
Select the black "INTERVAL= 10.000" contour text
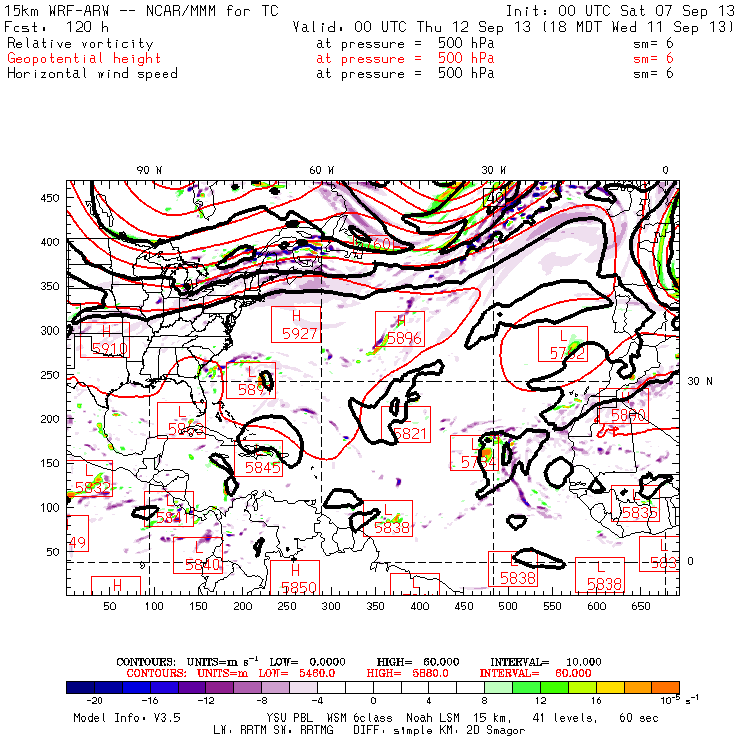tap(546, 662)
